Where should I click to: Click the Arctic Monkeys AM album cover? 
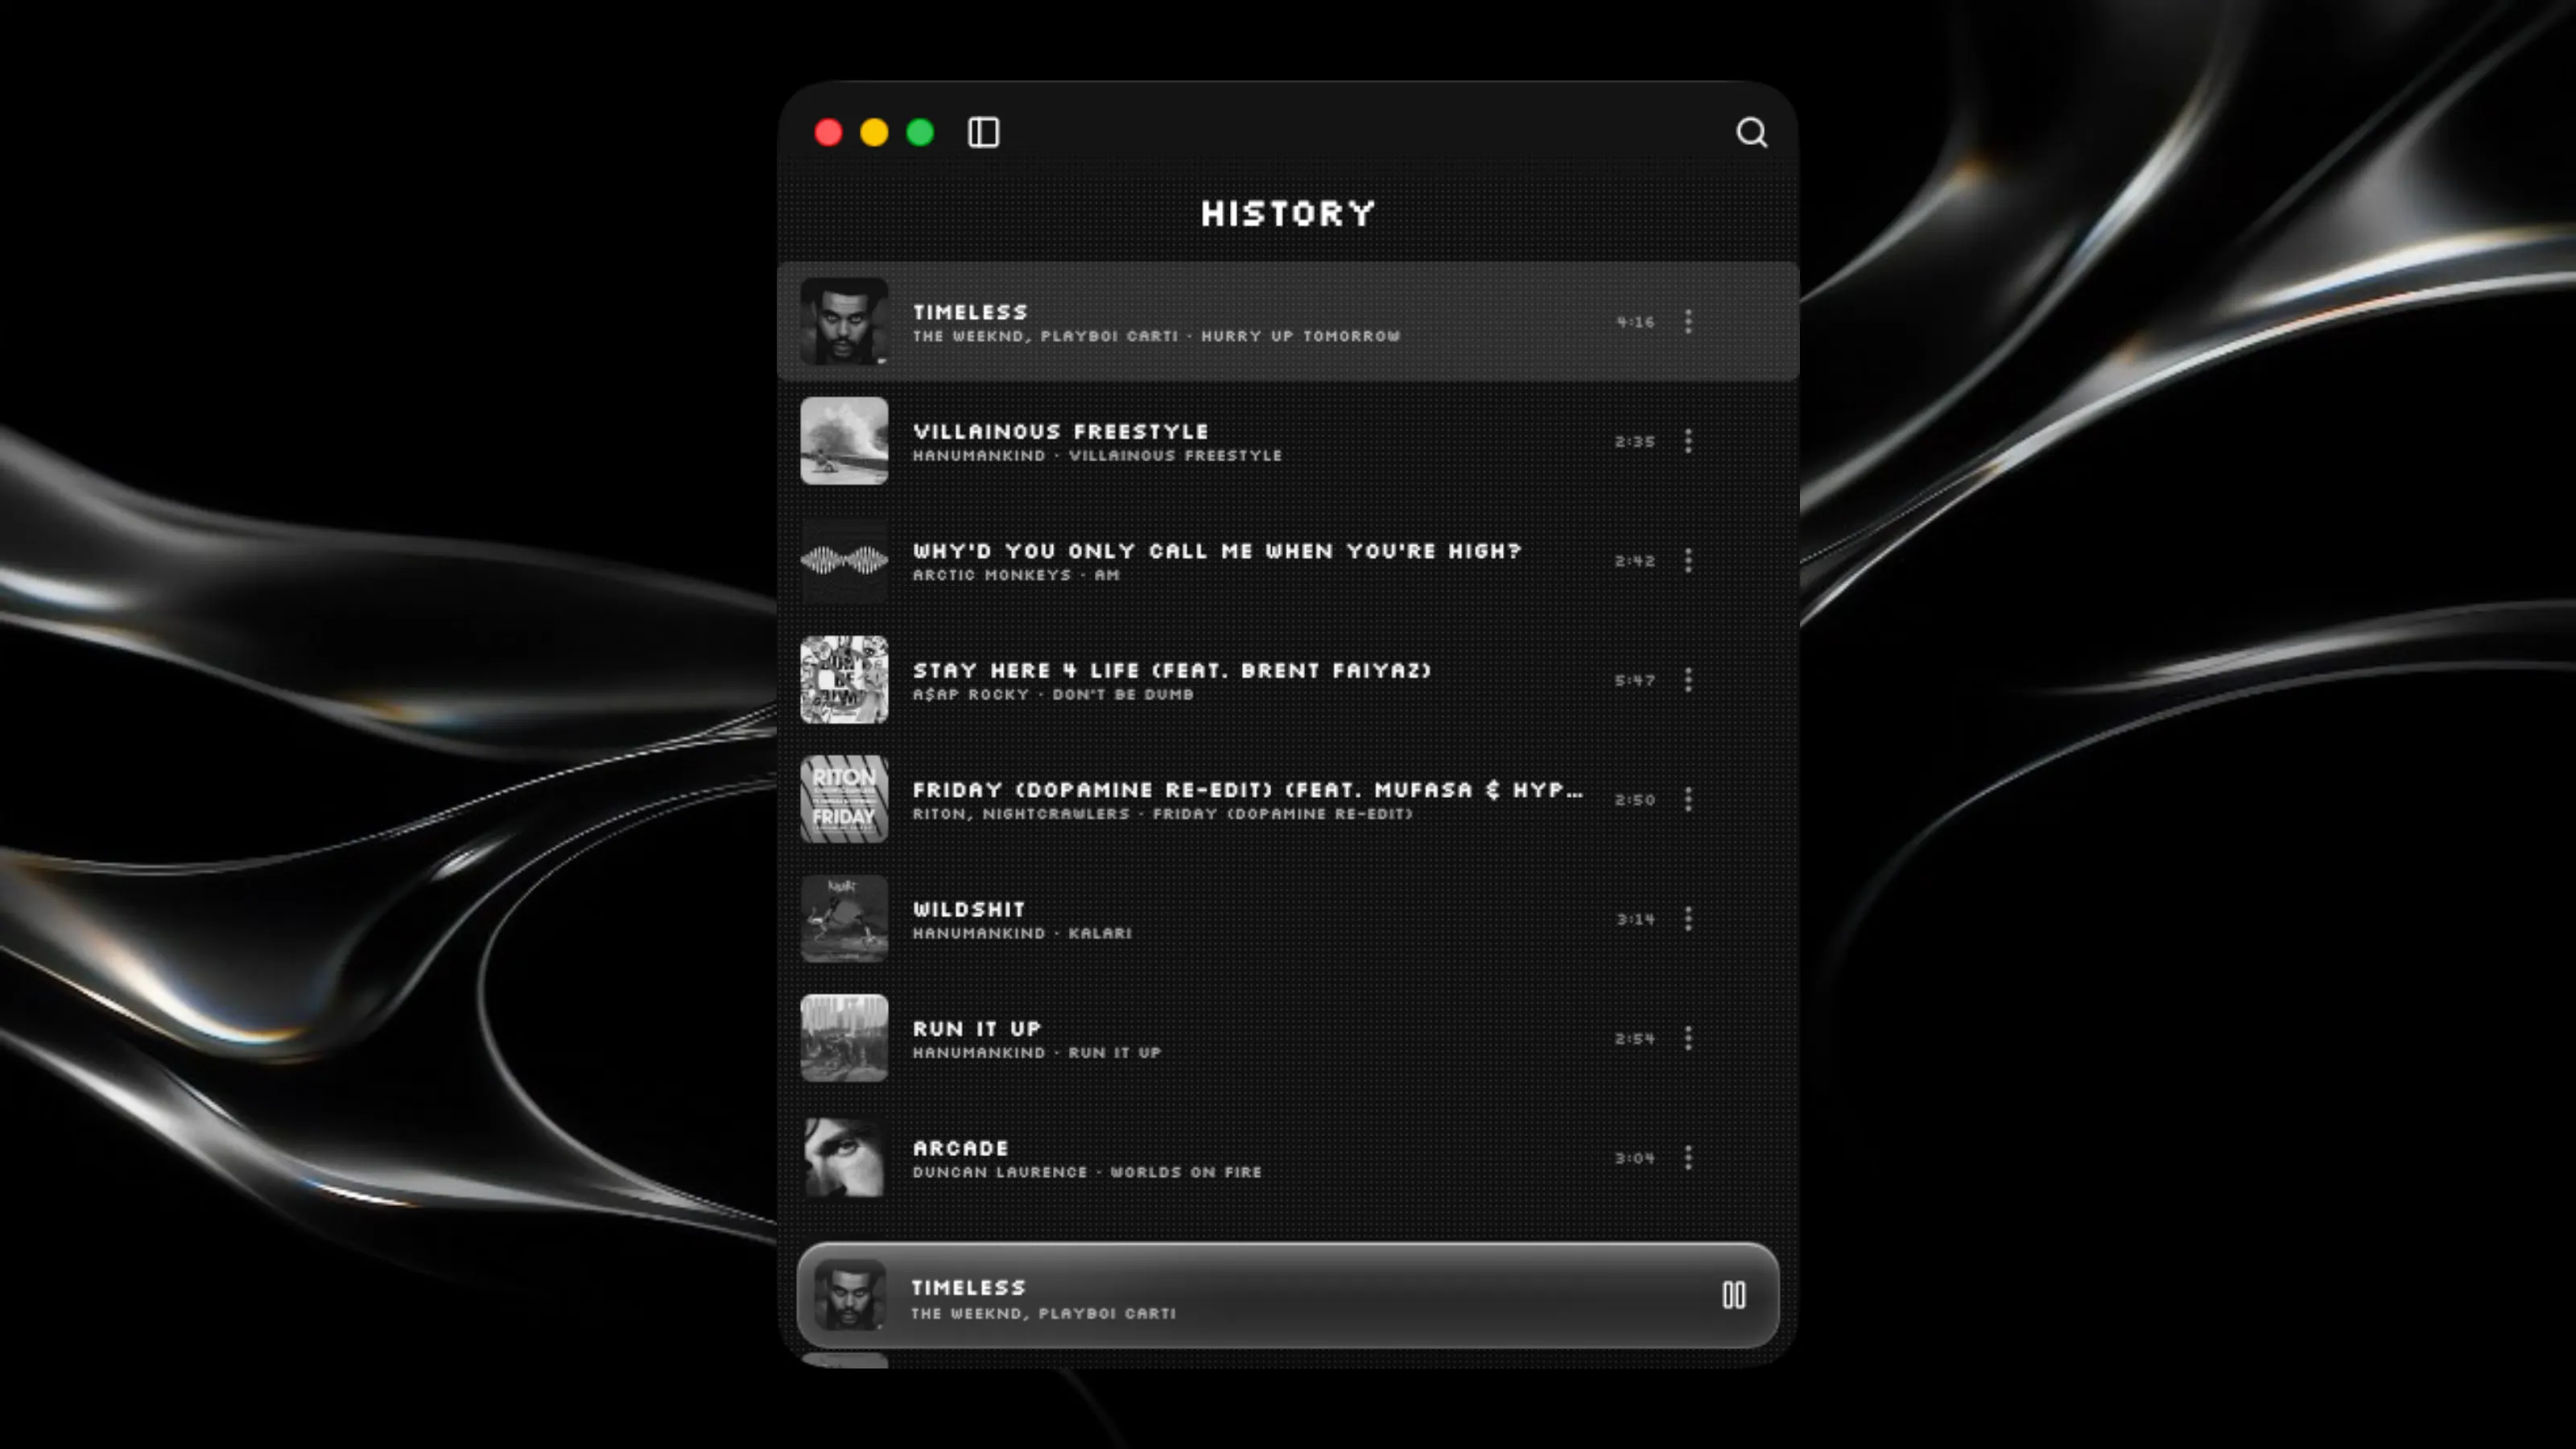[x=844, y=560]
